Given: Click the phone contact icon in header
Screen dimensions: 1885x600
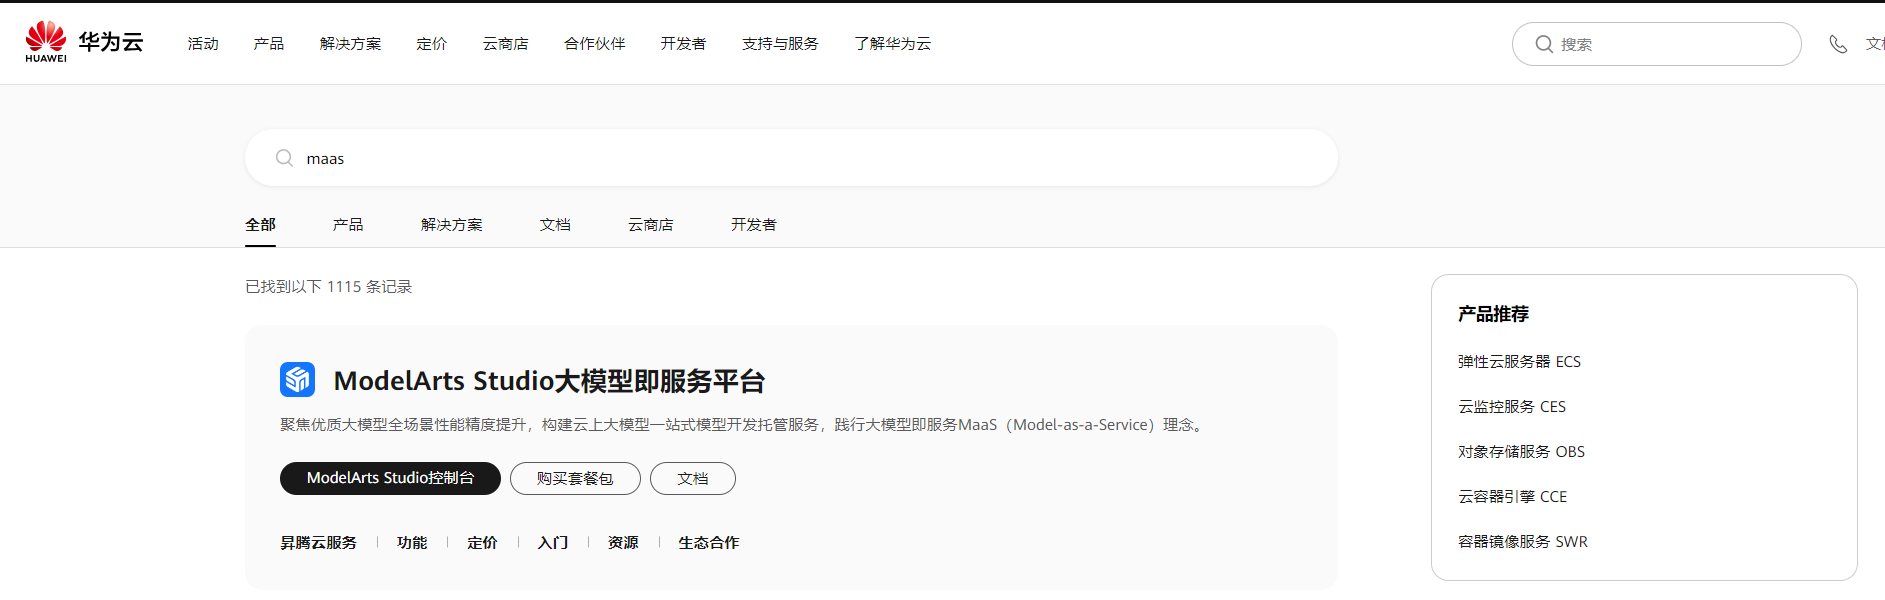Looking at the screenshot, I should [x=1838, y=44].
